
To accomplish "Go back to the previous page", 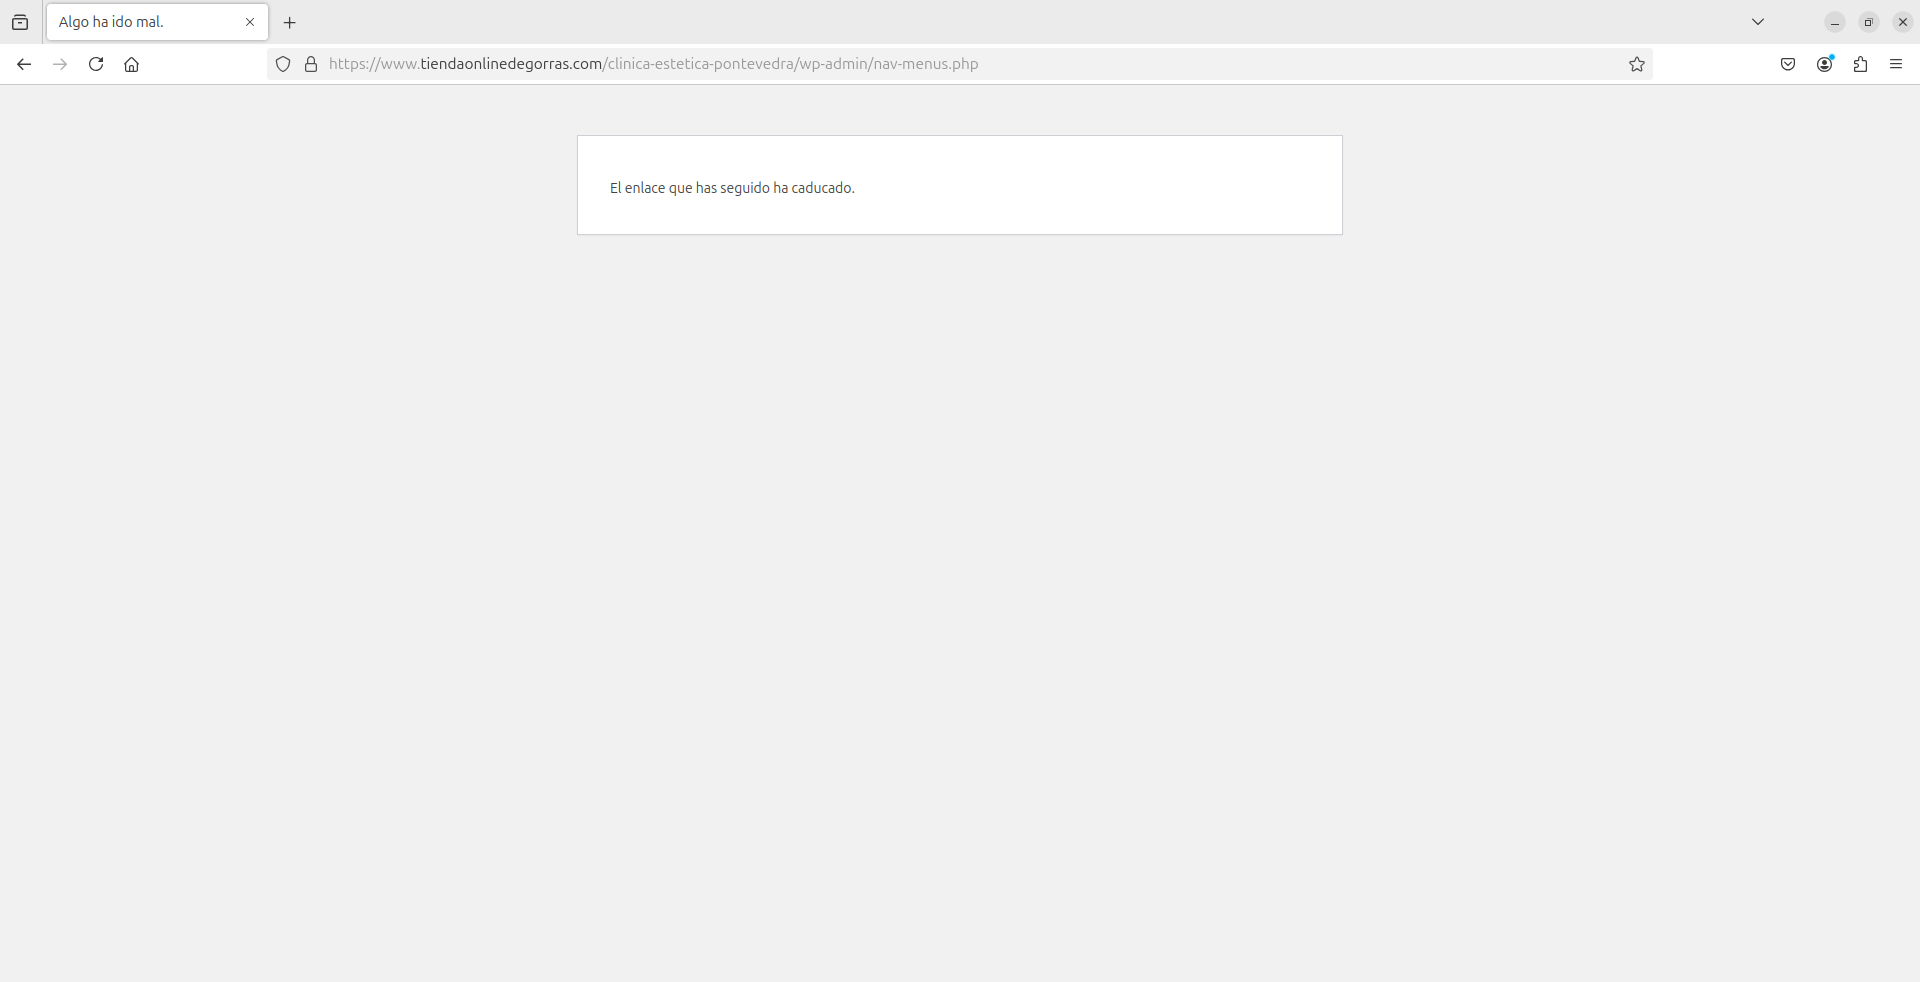I will (x=24, y=64).
